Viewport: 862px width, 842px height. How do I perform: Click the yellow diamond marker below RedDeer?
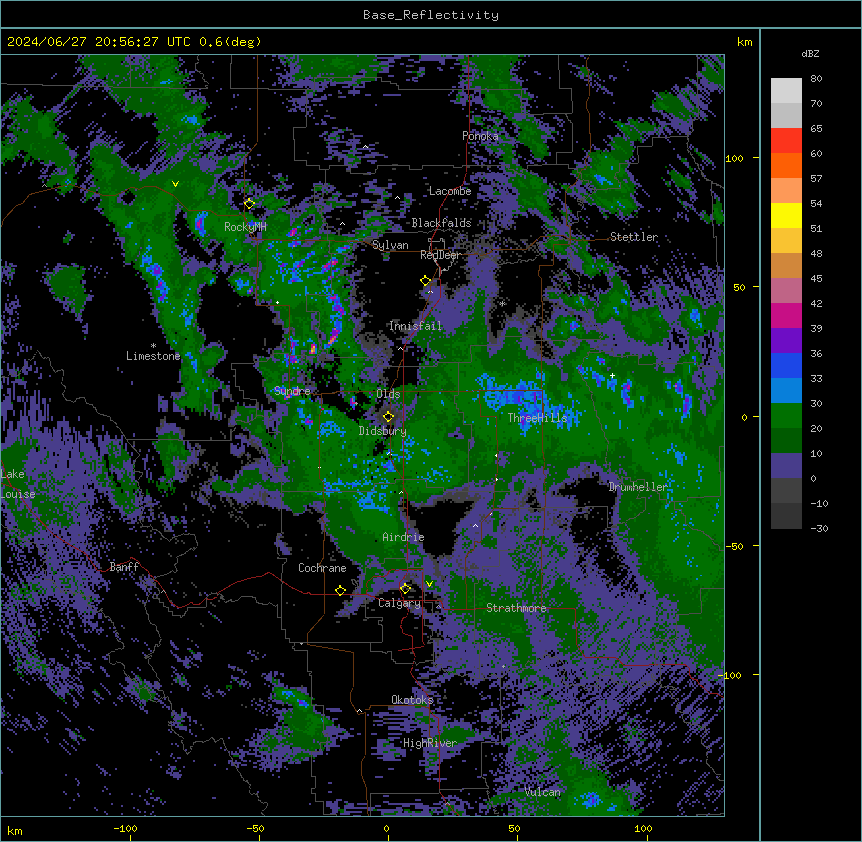[x=426, y=281]
